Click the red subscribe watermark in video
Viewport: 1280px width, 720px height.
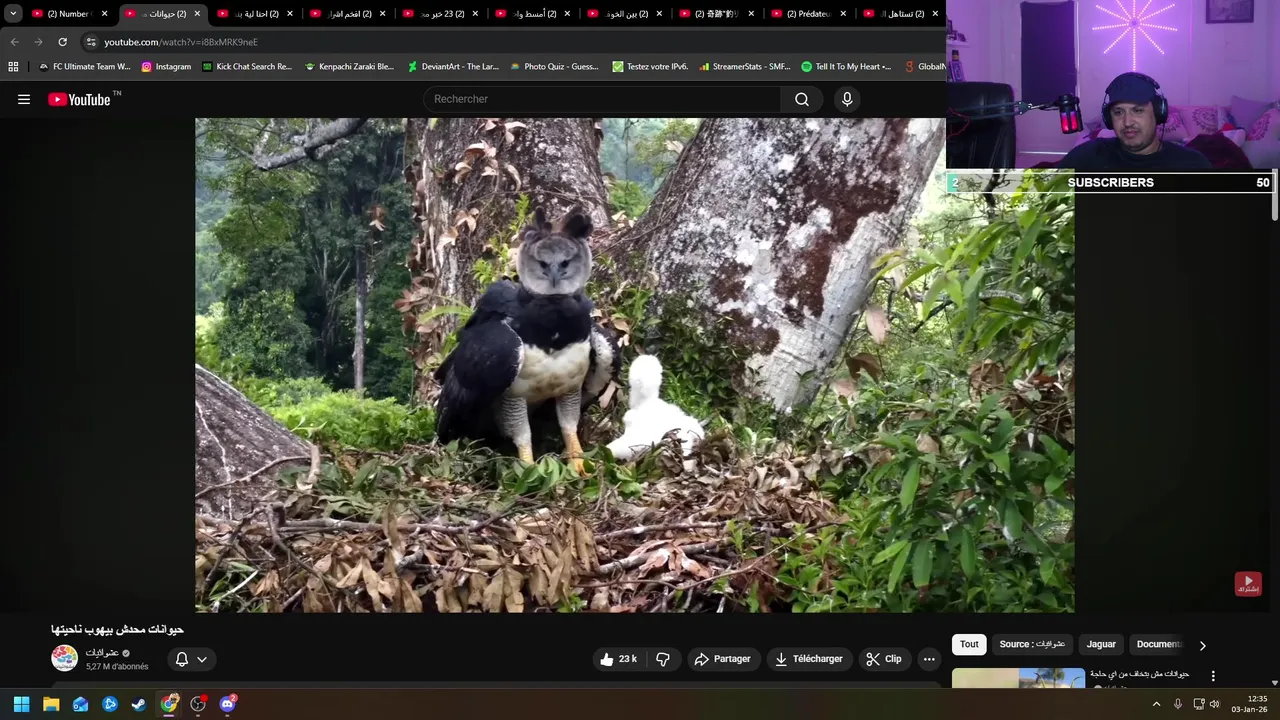tap(1248, 583)
